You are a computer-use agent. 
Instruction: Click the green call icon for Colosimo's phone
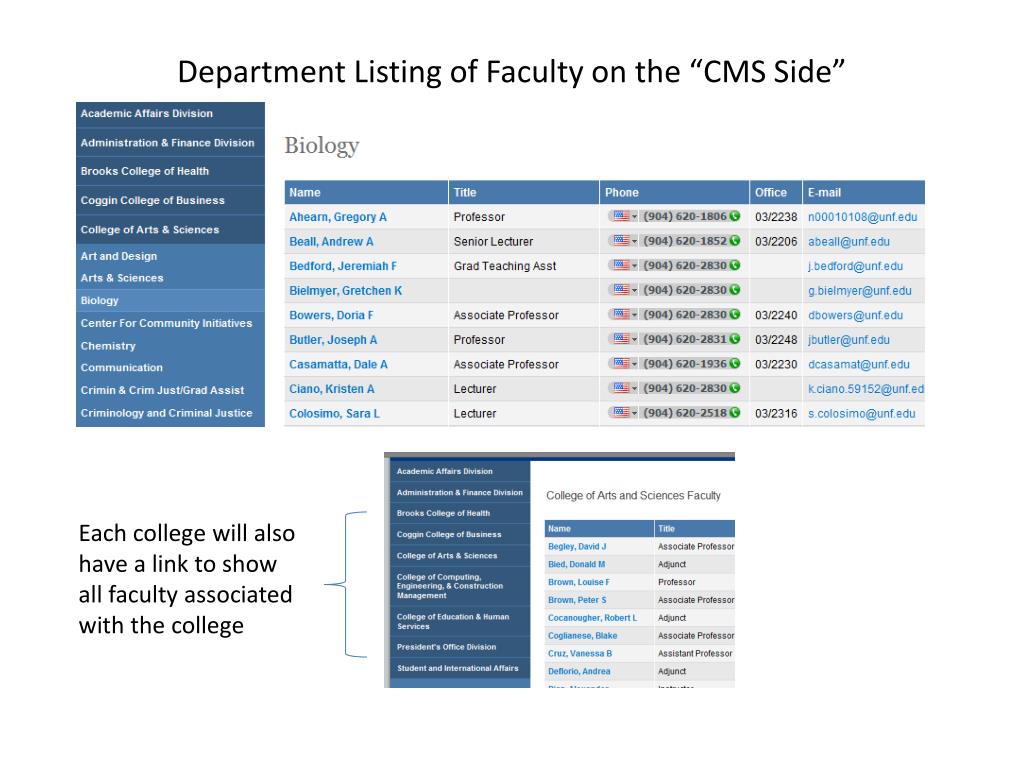735,413
